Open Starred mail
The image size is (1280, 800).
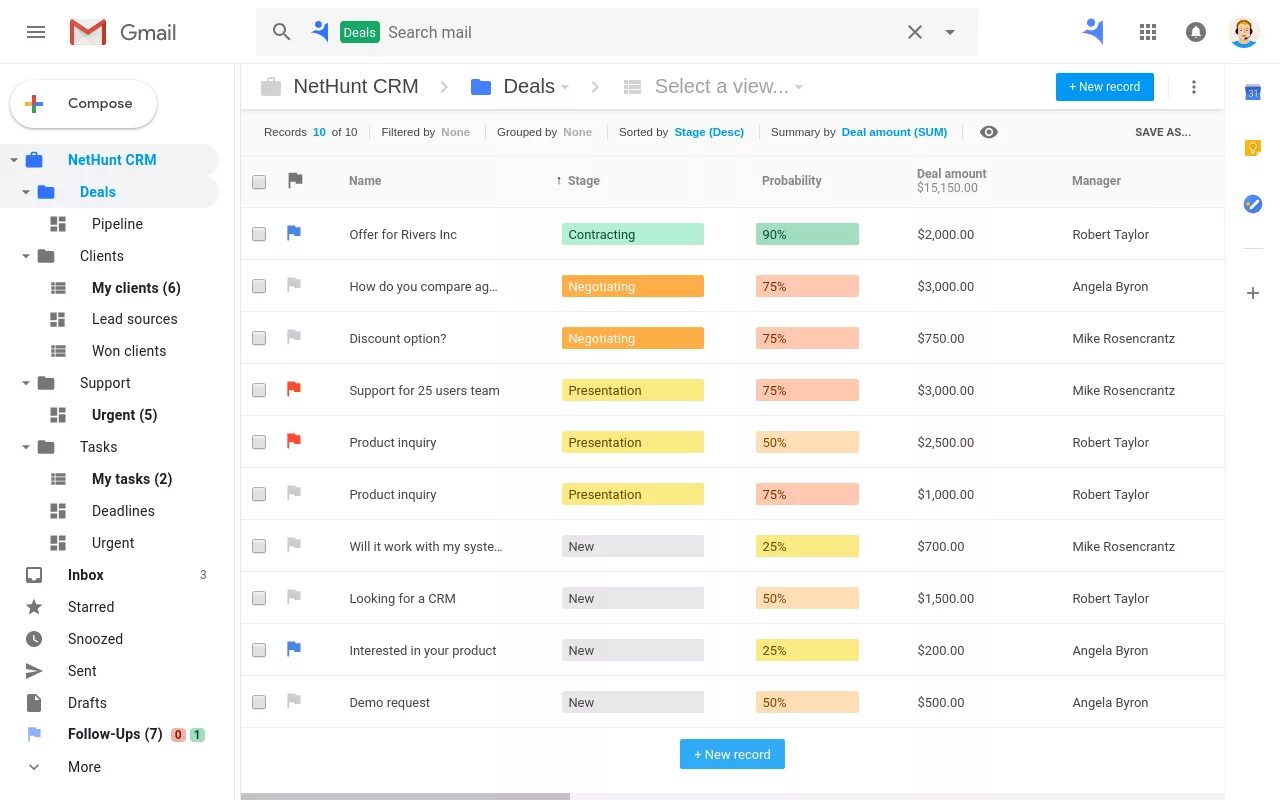(x=91, y=607)
